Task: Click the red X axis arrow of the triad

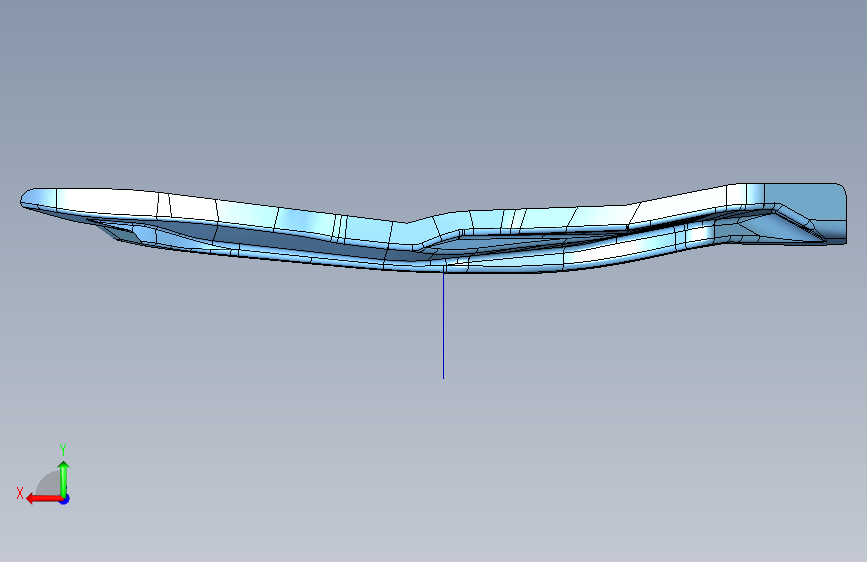Action: click(x=44, y=499)
